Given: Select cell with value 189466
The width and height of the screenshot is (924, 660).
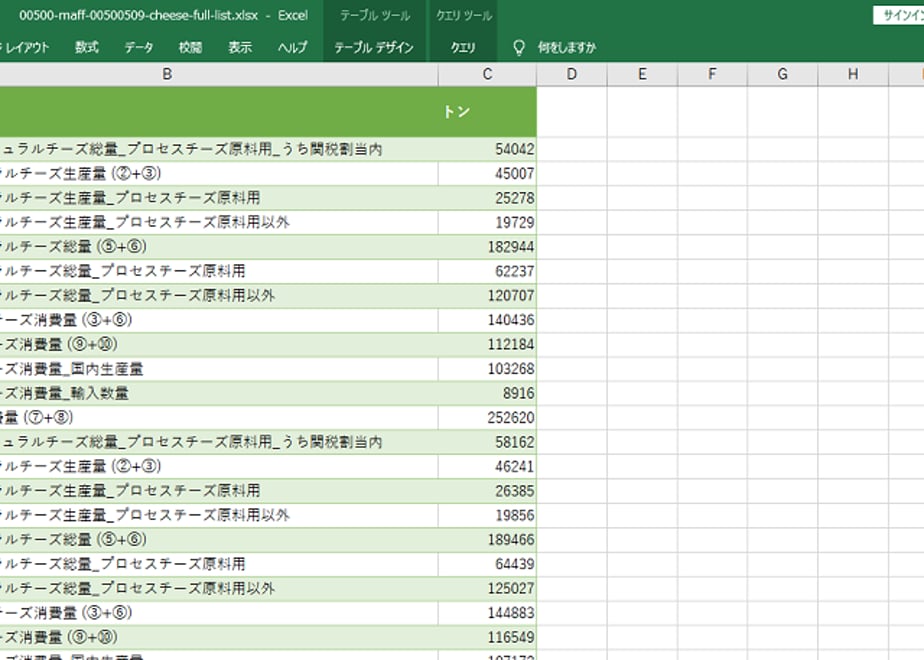Looking at the screenshot, I should 487,540.
